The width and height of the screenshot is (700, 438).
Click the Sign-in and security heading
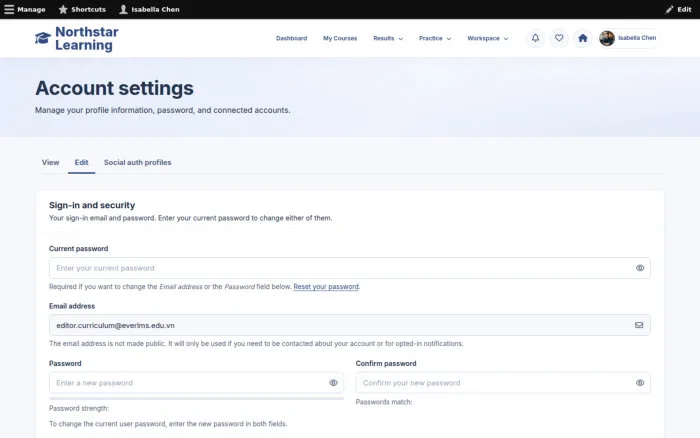pos(92,205)
